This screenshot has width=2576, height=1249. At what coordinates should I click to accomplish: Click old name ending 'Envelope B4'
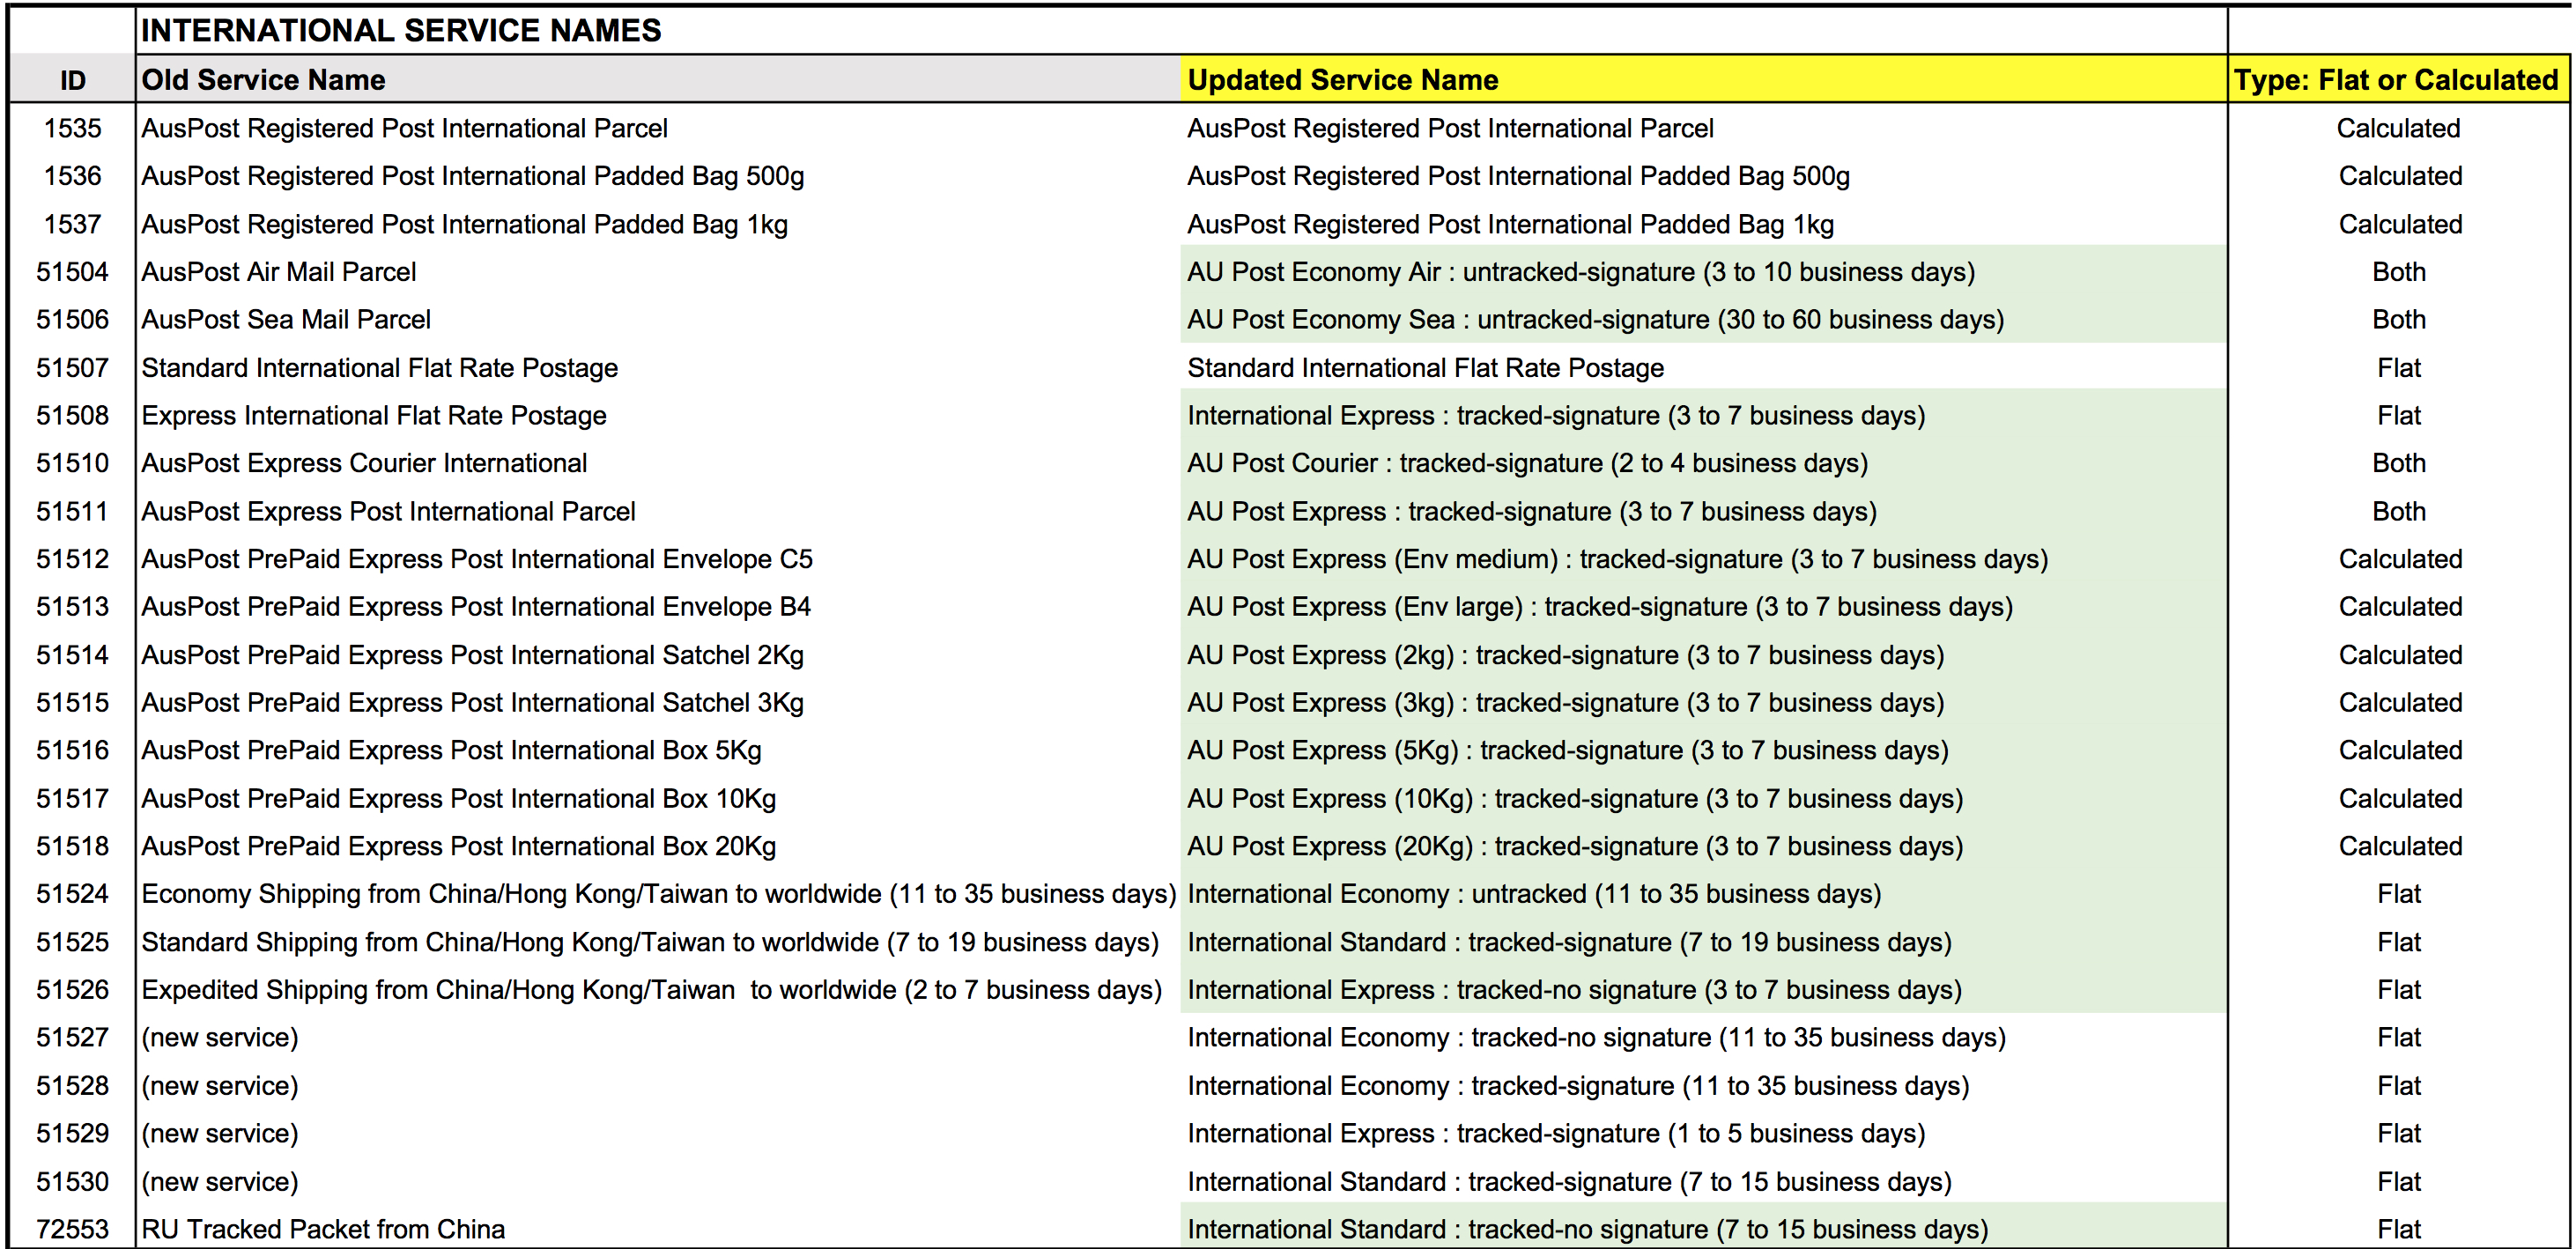point(475,607)
